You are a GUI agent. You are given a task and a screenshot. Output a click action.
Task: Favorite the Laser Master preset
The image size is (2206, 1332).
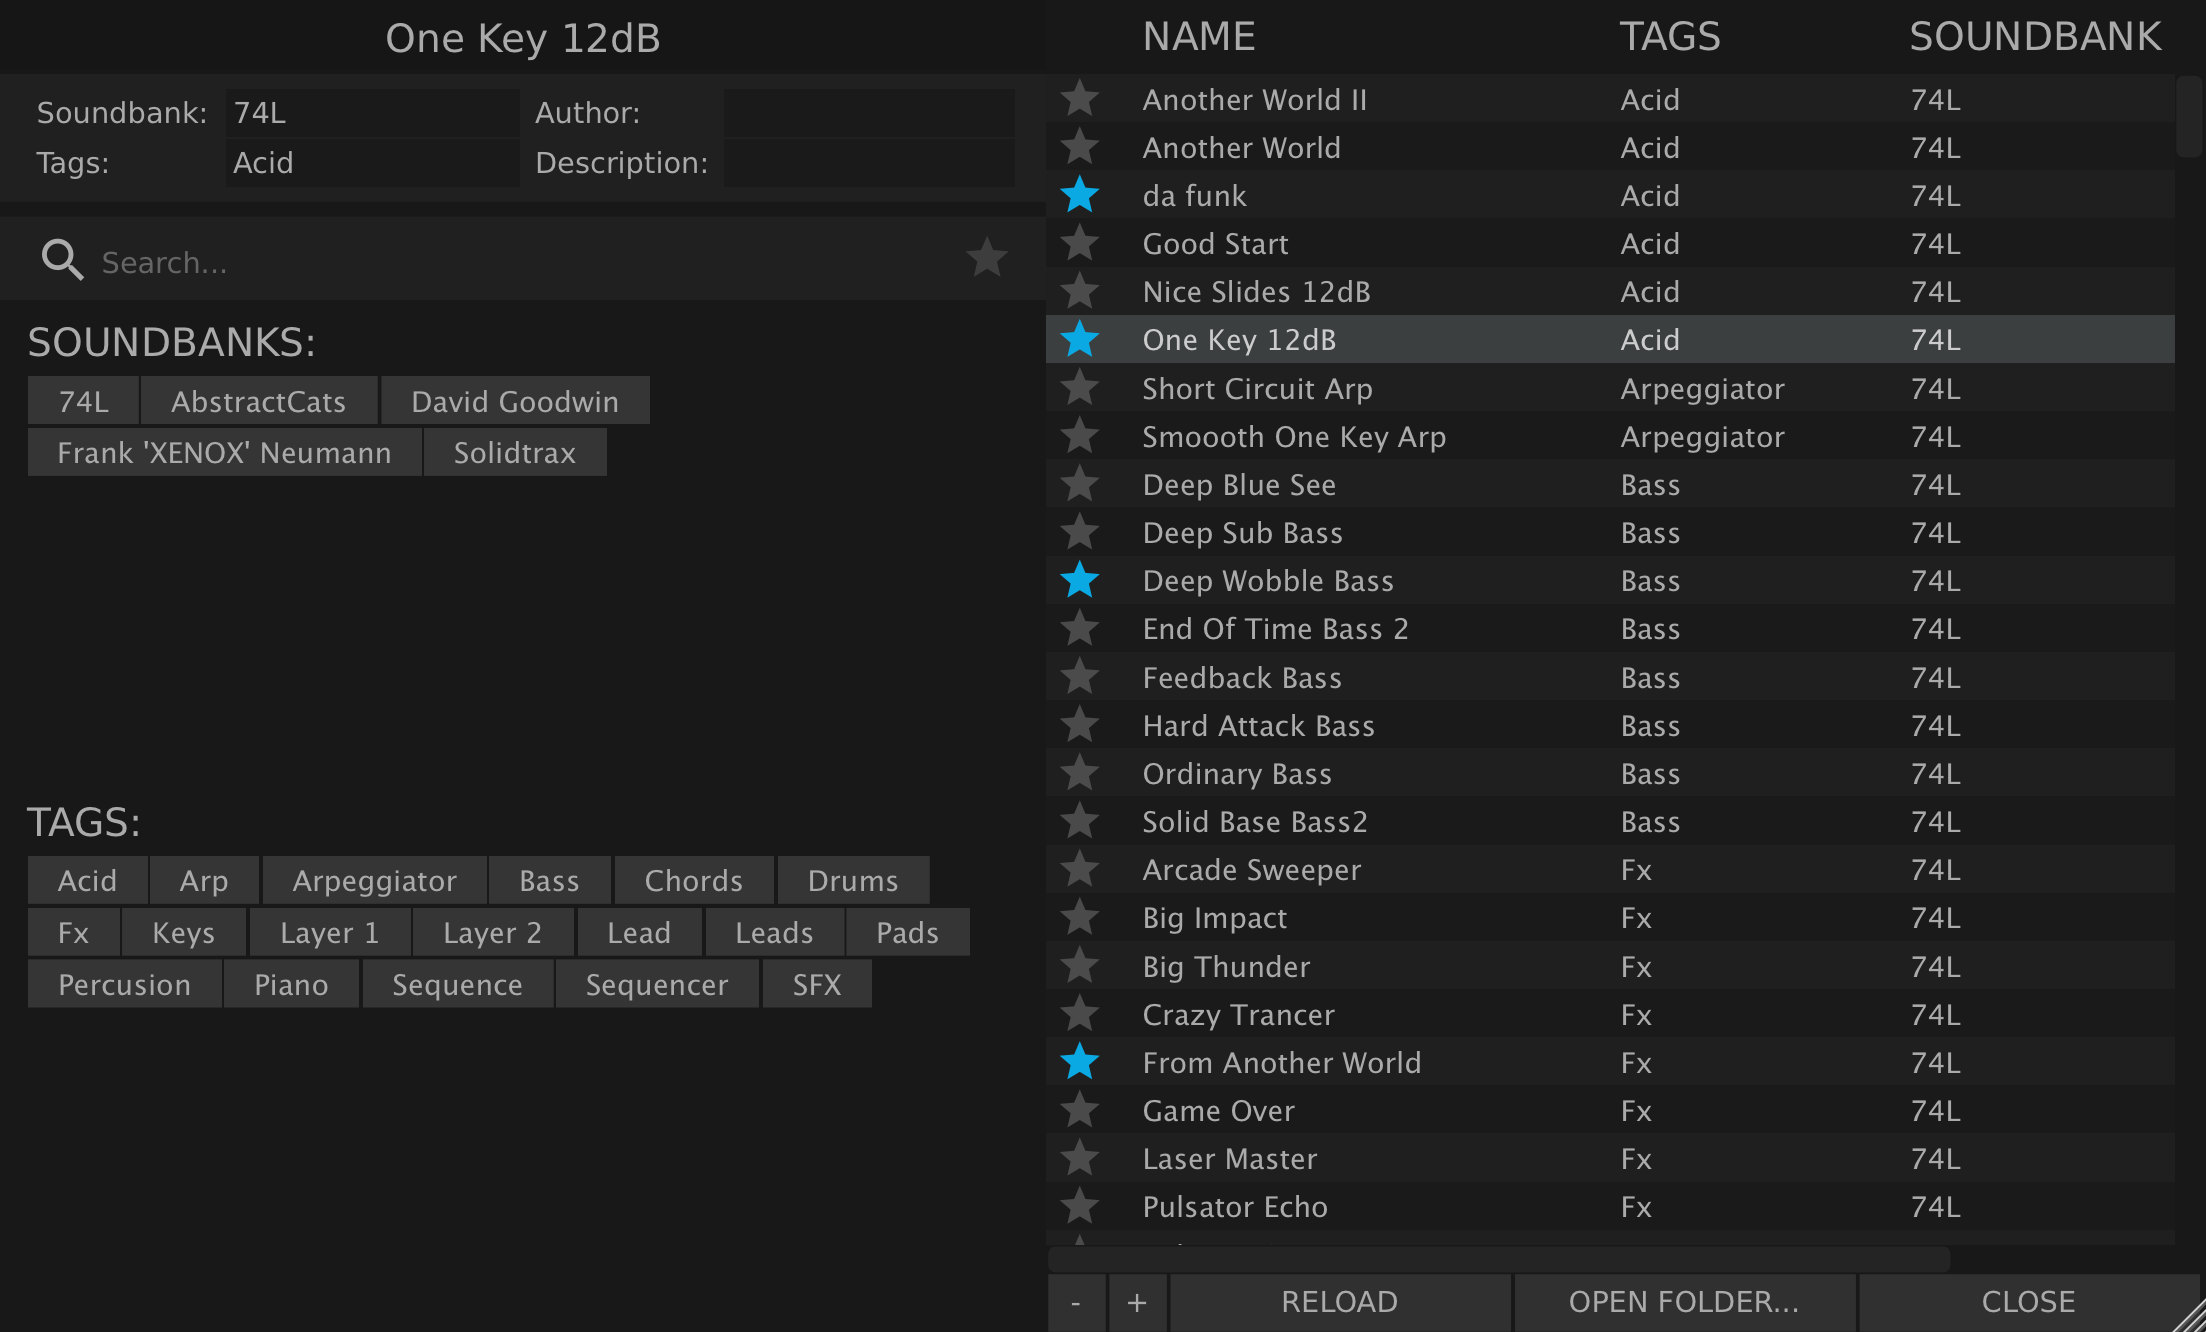(x=1079, y=1158)
